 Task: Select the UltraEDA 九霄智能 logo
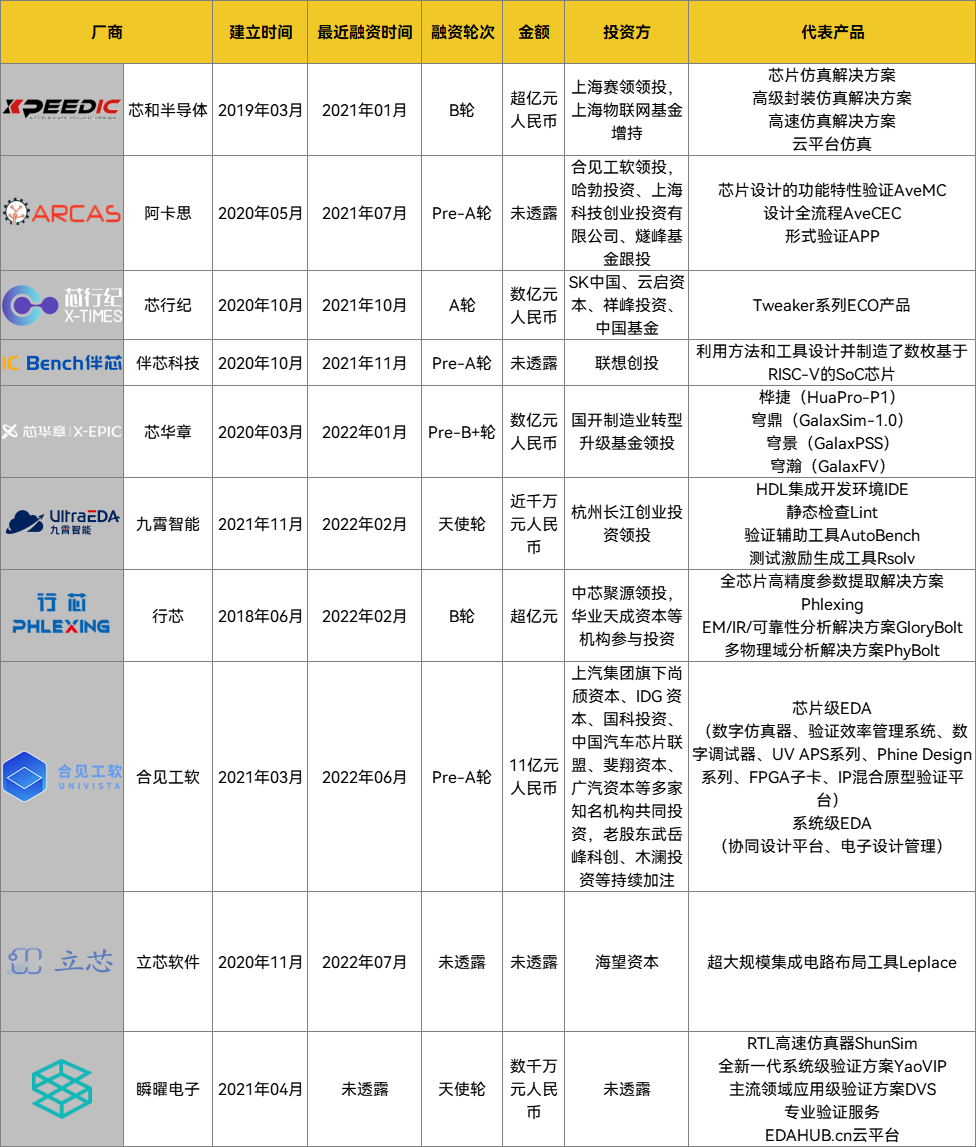62,523
